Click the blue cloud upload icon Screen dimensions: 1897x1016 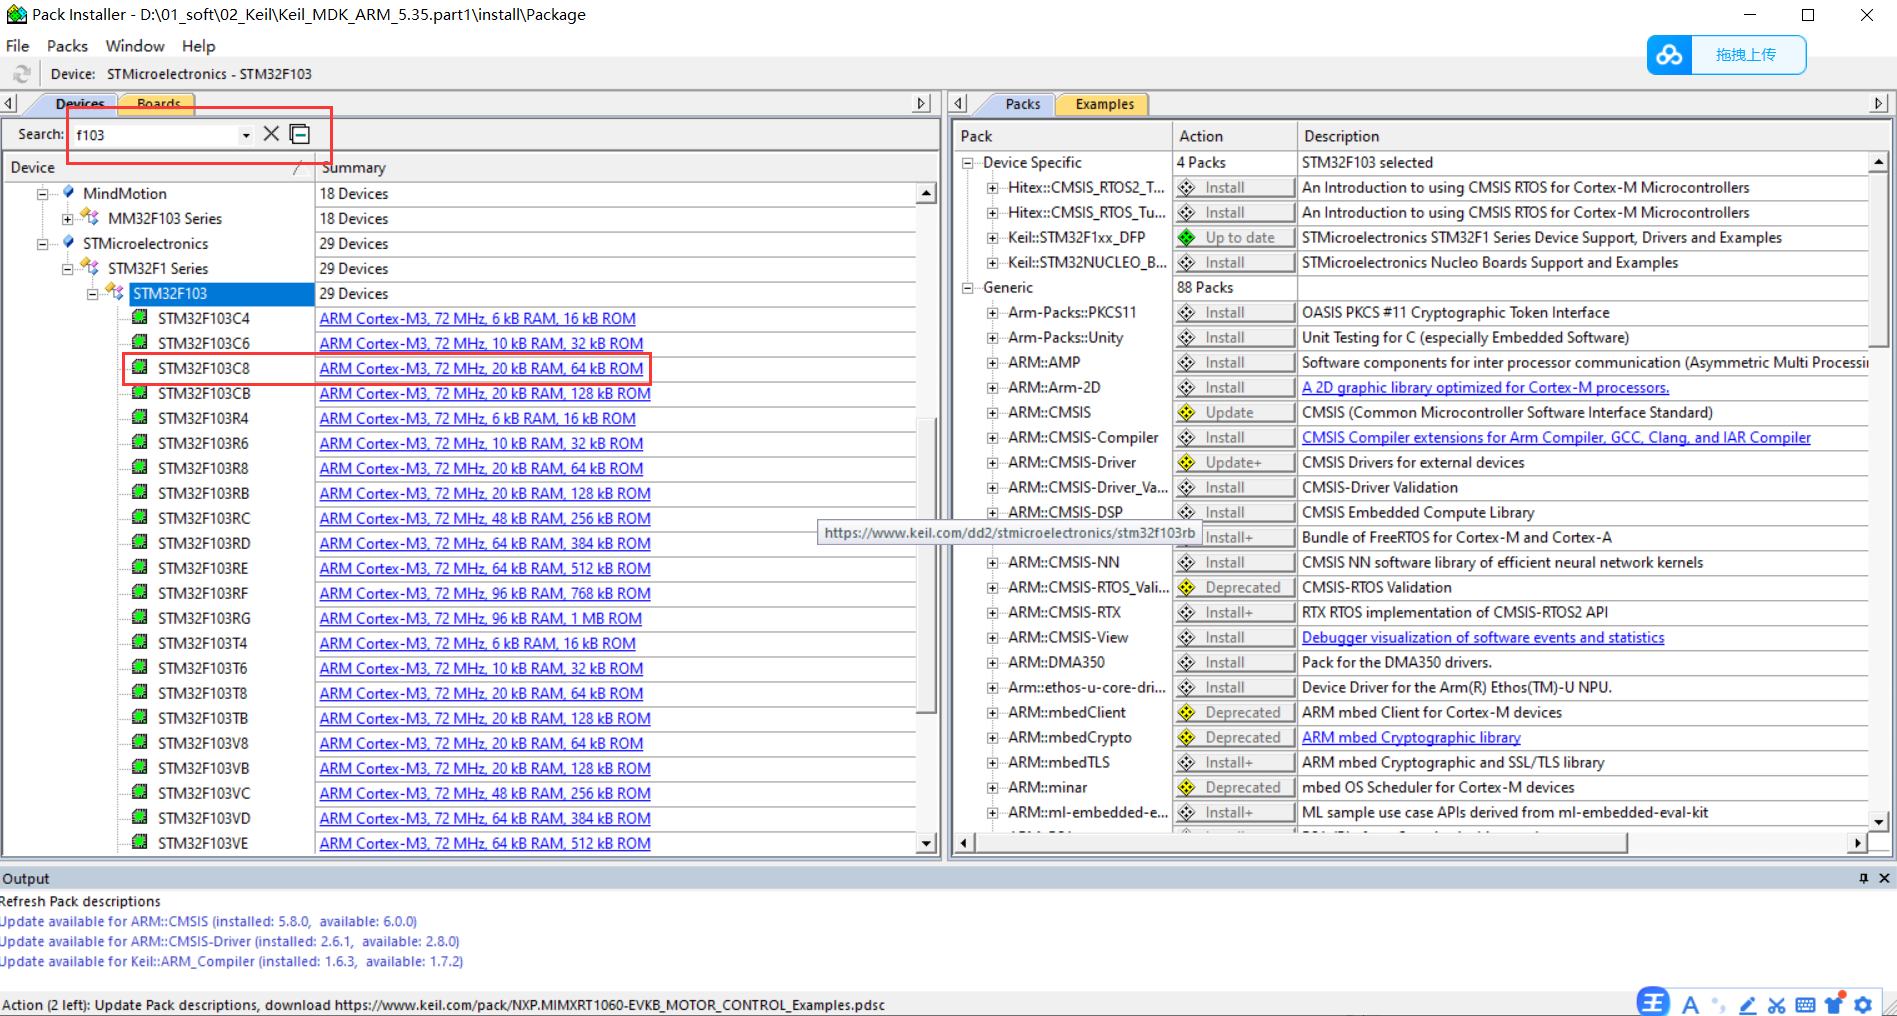pos(1669,55)
